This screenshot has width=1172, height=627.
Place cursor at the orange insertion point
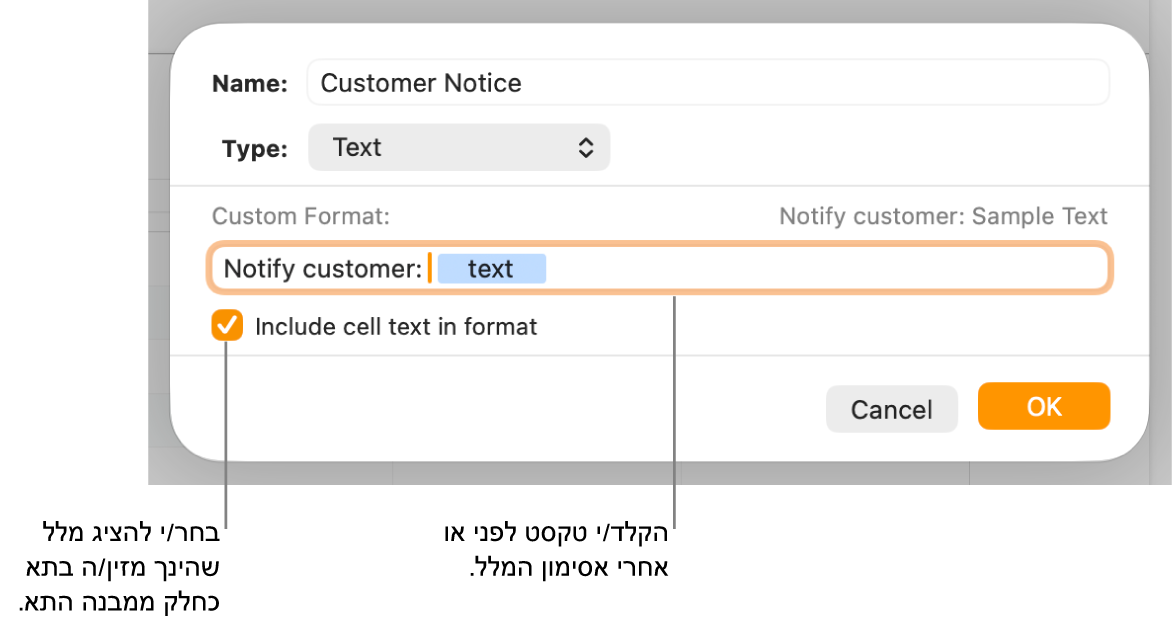430,269
